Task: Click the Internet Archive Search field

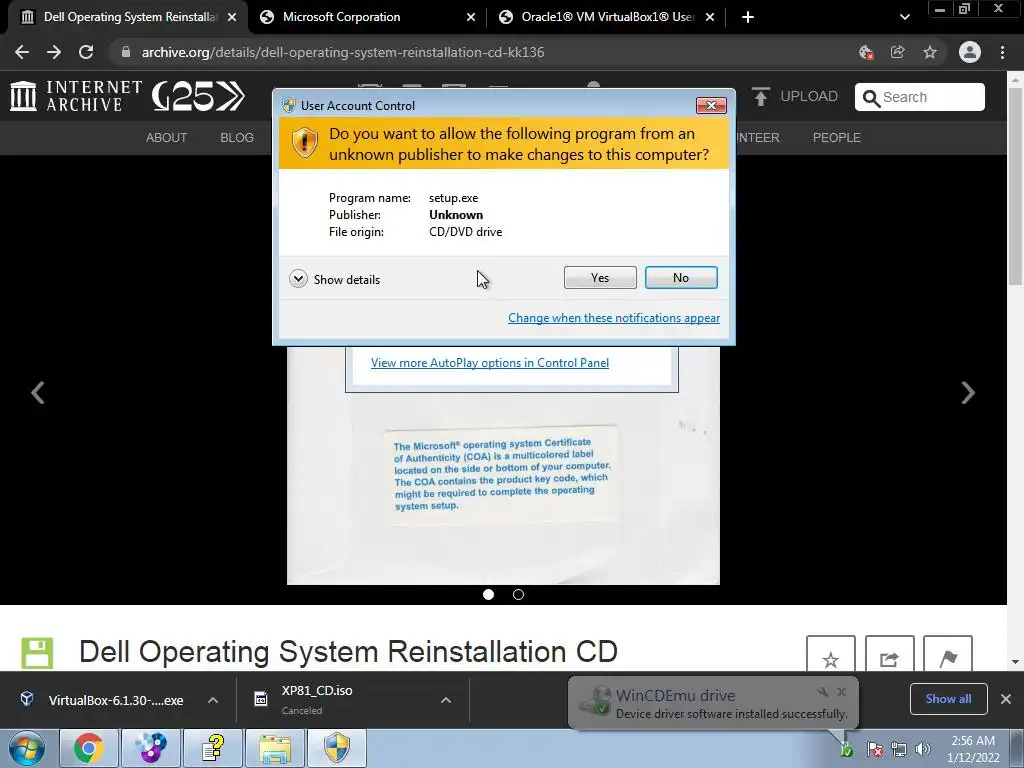Action: 920,97
